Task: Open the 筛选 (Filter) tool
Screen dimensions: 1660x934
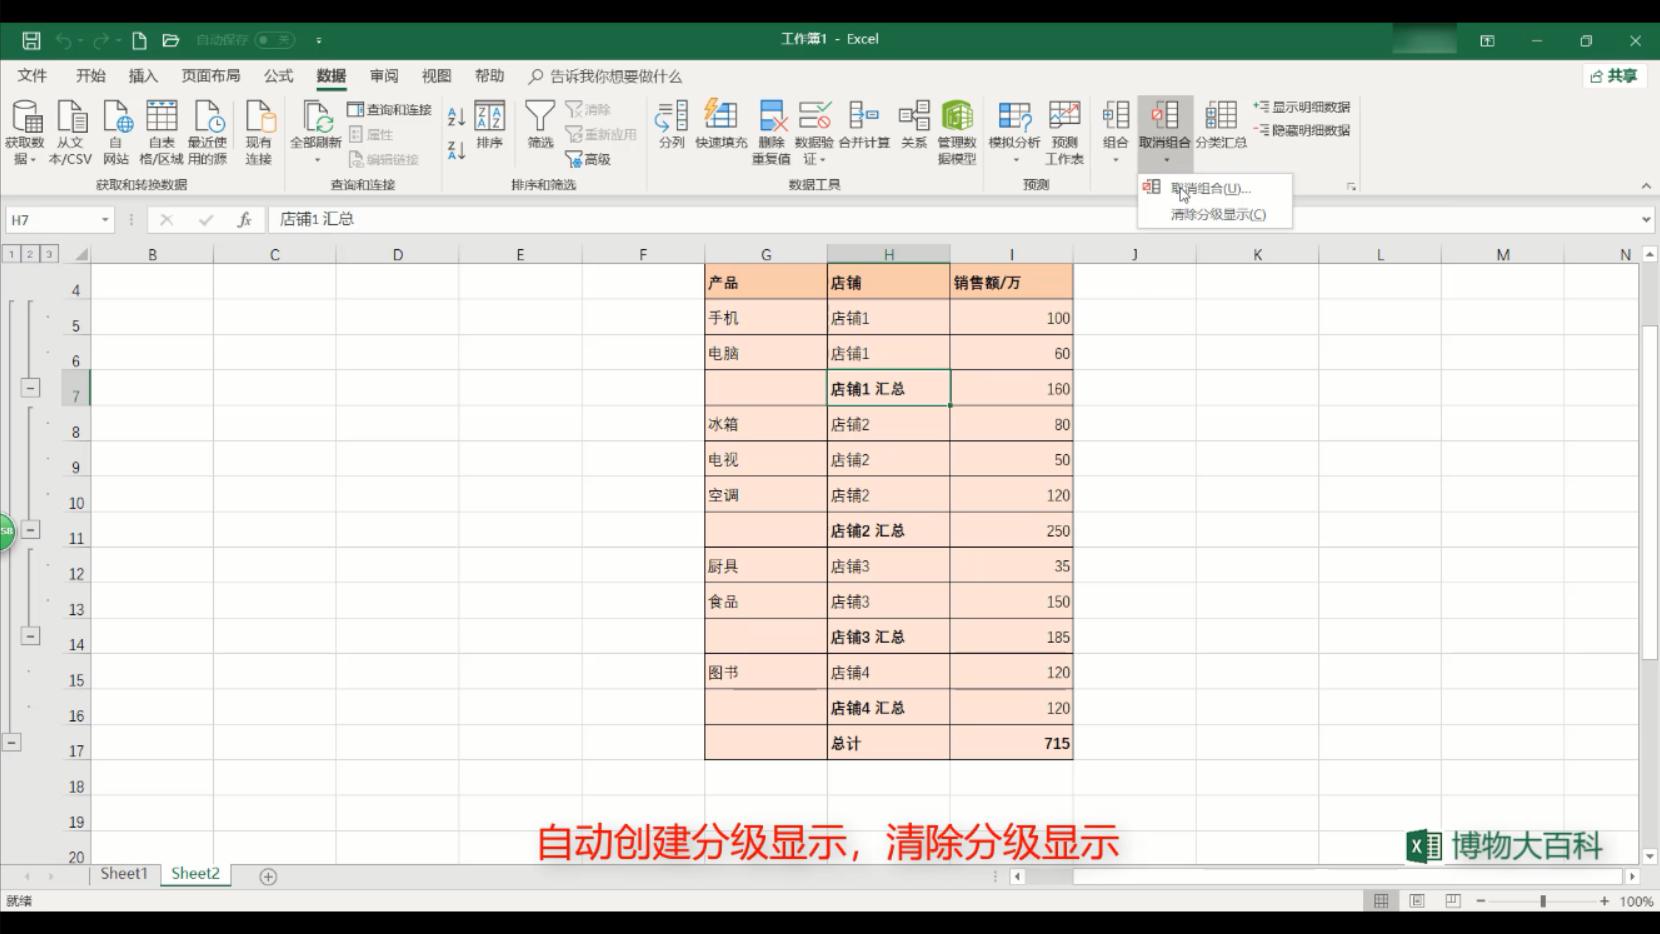Action: 538,125
